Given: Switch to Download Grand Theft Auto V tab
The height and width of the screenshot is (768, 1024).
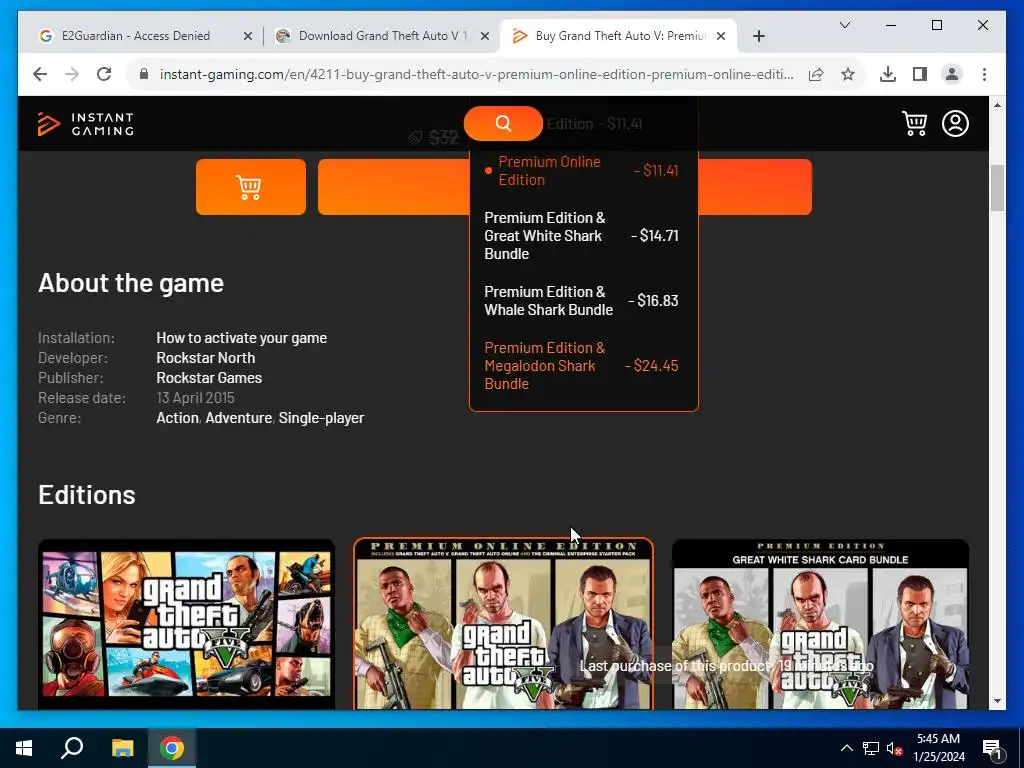Looking at the screenshot, I should point(383,36).
